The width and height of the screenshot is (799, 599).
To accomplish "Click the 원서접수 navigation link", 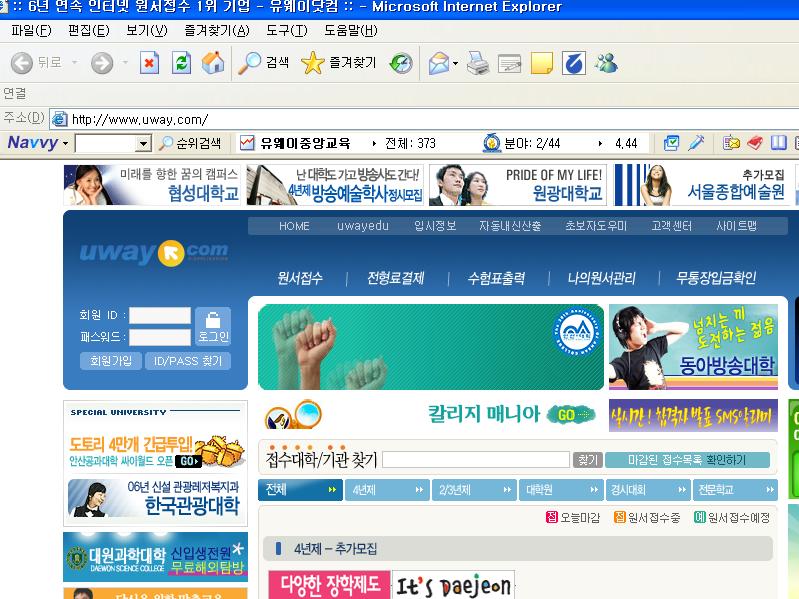I will [300, 278].
